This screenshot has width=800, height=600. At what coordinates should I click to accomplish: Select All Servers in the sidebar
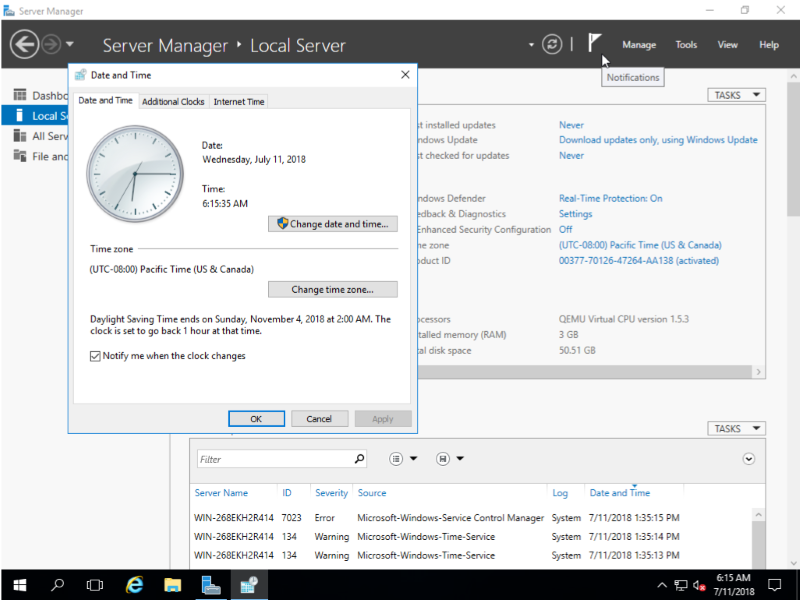[x=40, y=136]
